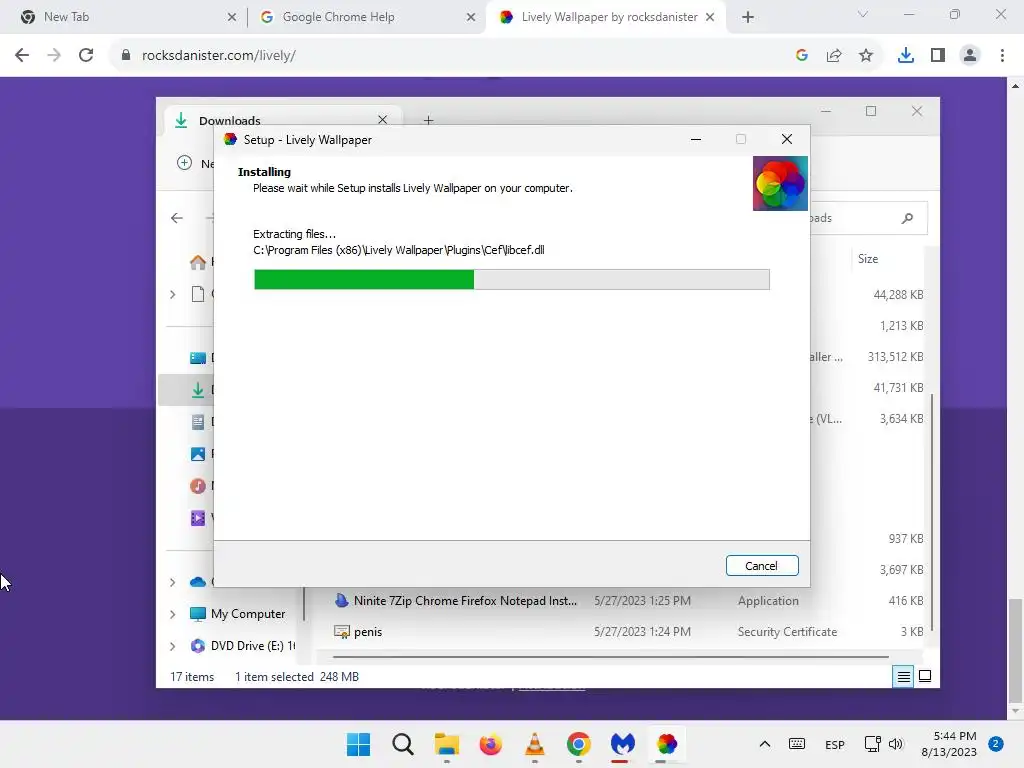Screen dimensions: 1024x768
Task: Reload the rocksdanister page
Action: point(86,56)
